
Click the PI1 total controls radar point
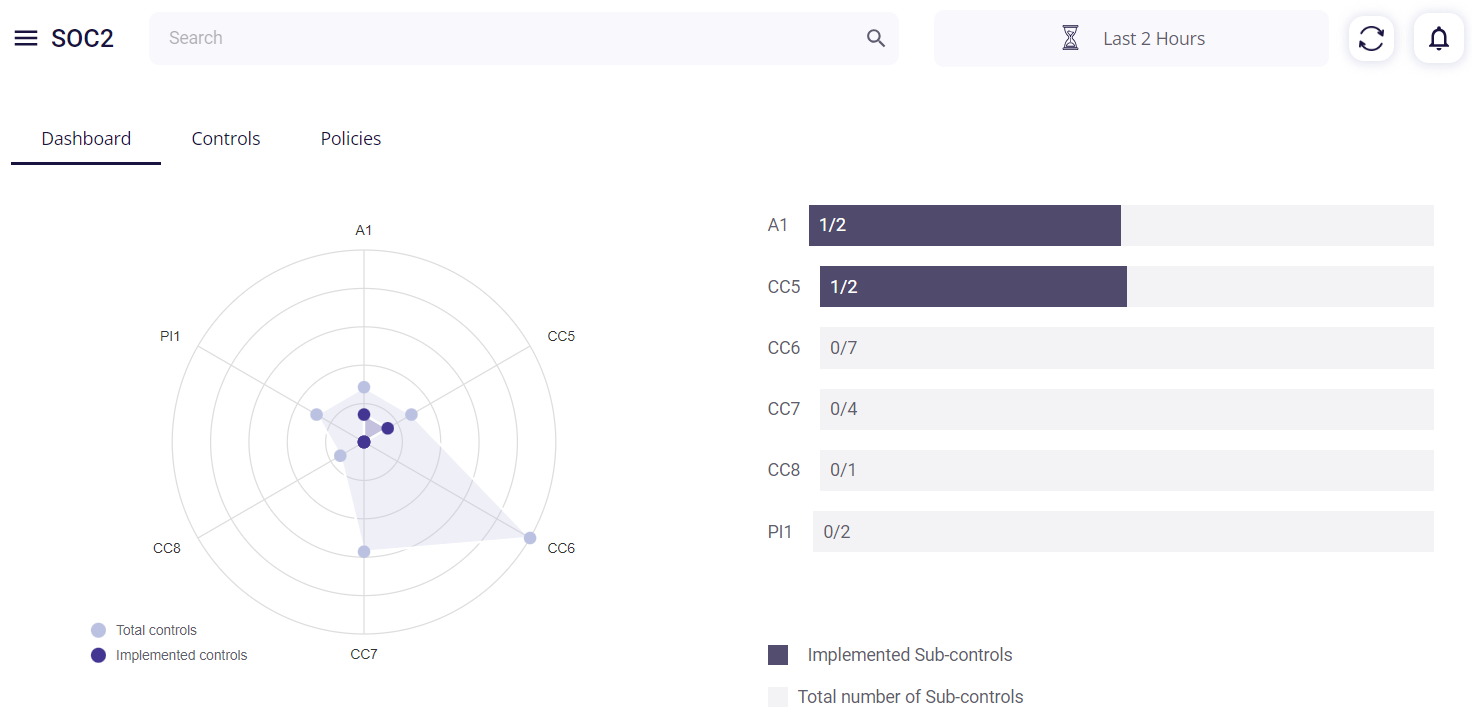pyautogui.click(x=316, y=415)
